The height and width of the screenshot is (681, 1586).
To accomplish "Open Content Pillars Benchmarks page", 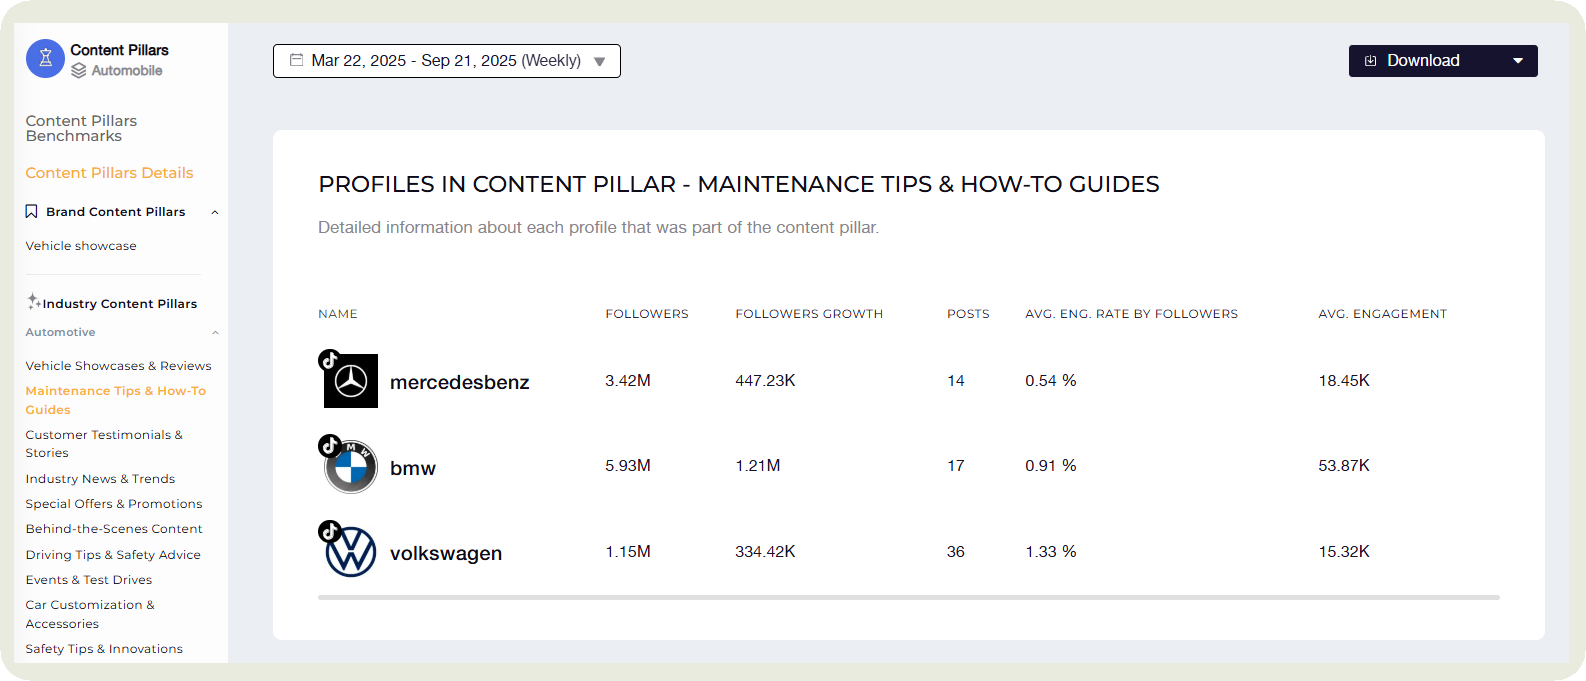I will click(81, 128).
